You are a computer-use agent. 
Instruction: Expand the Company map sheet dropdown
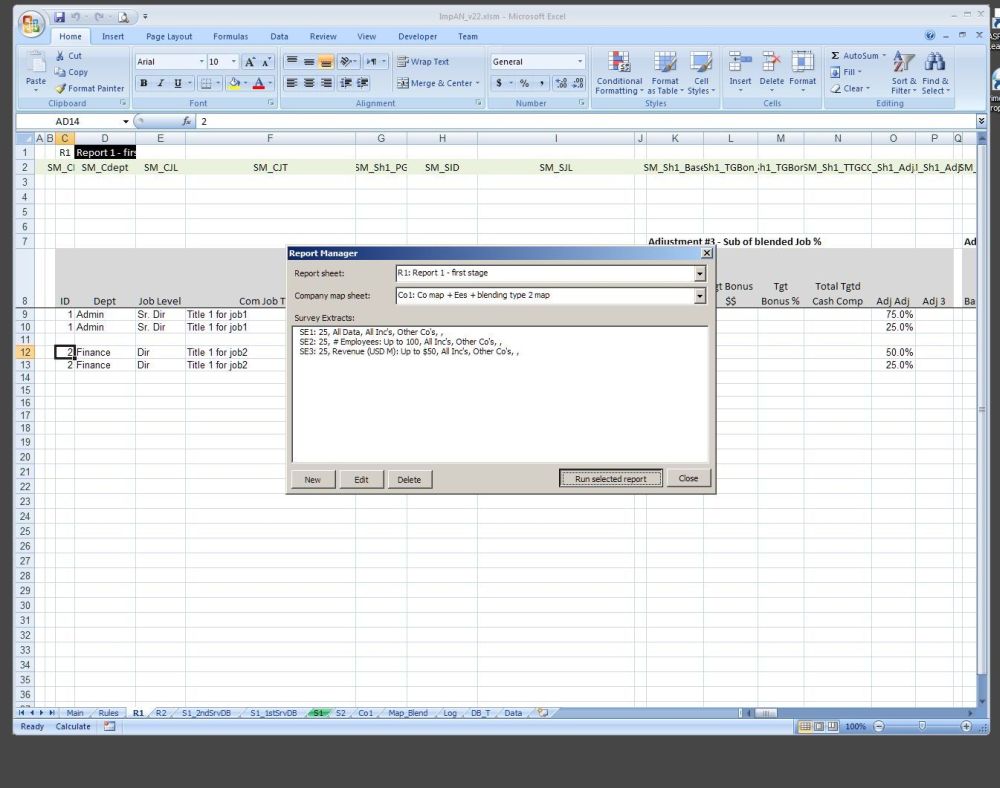click(700, 296)
